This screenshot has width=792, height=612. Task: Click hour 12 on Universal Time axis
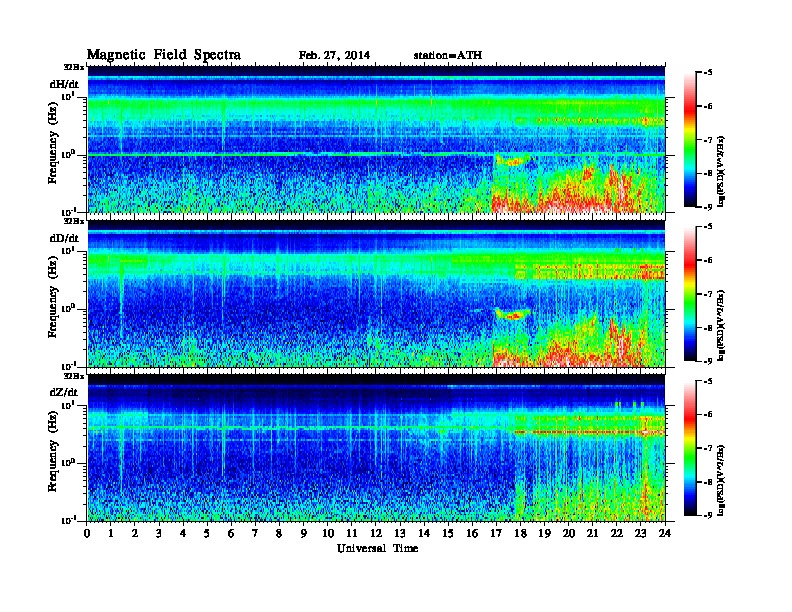click(x=376, y=533)
